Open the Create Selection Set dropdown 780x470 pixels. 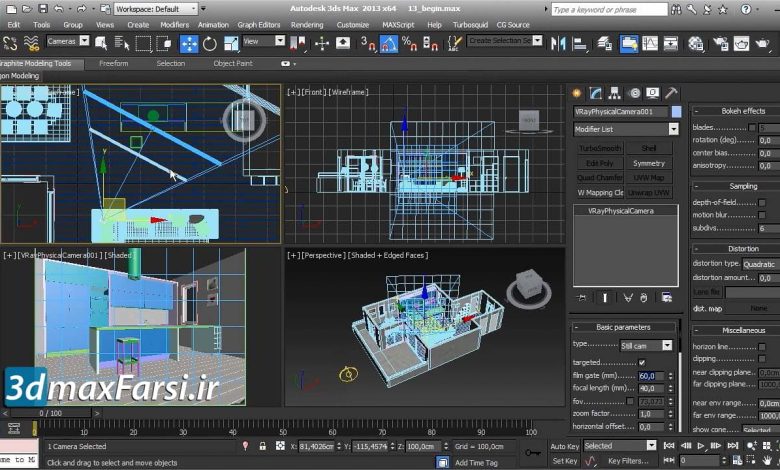pos(504,41)
